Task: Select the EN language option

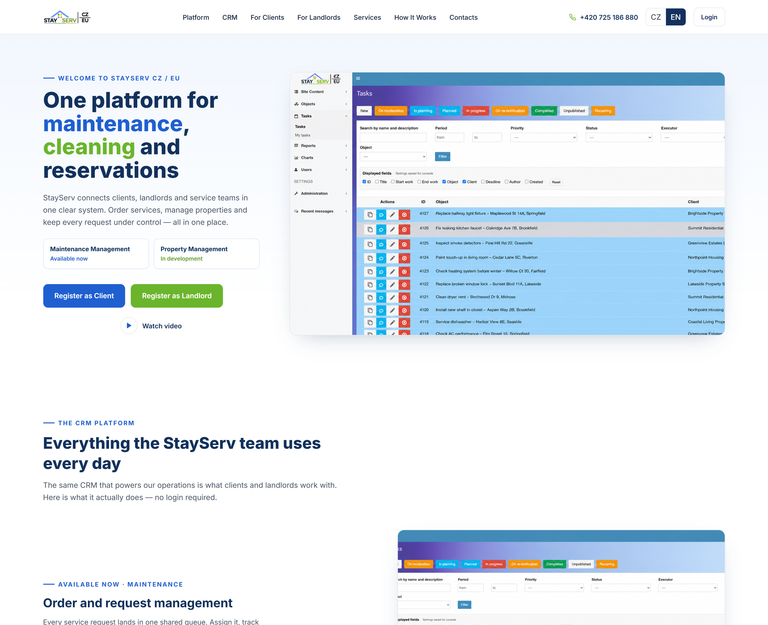Action: click(675, 17)
